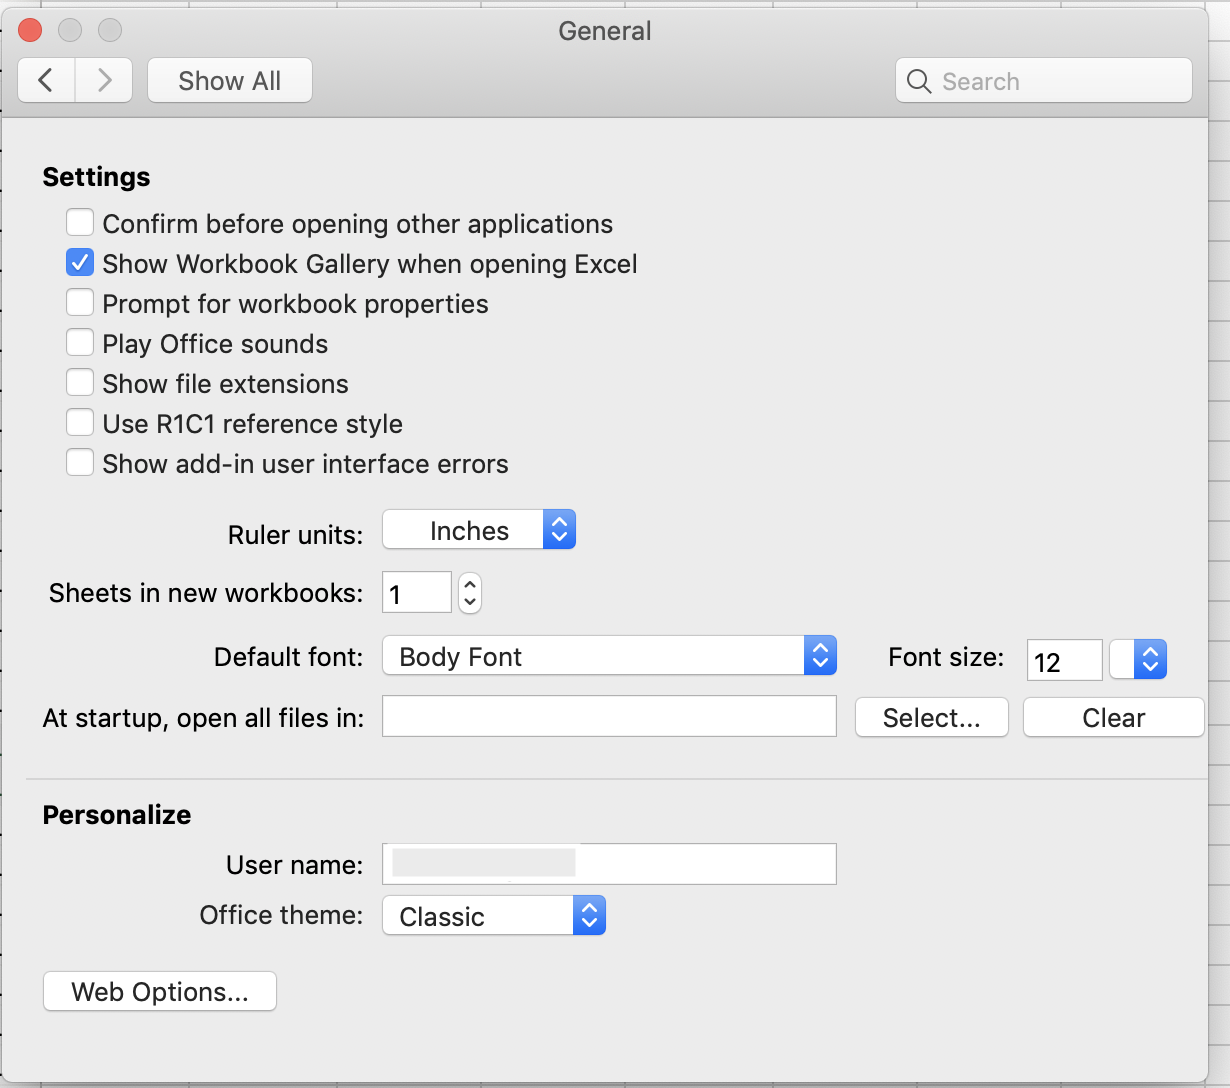Click the User name text field
Screen dimensions: 1230x1088
(x=609, y=864)
